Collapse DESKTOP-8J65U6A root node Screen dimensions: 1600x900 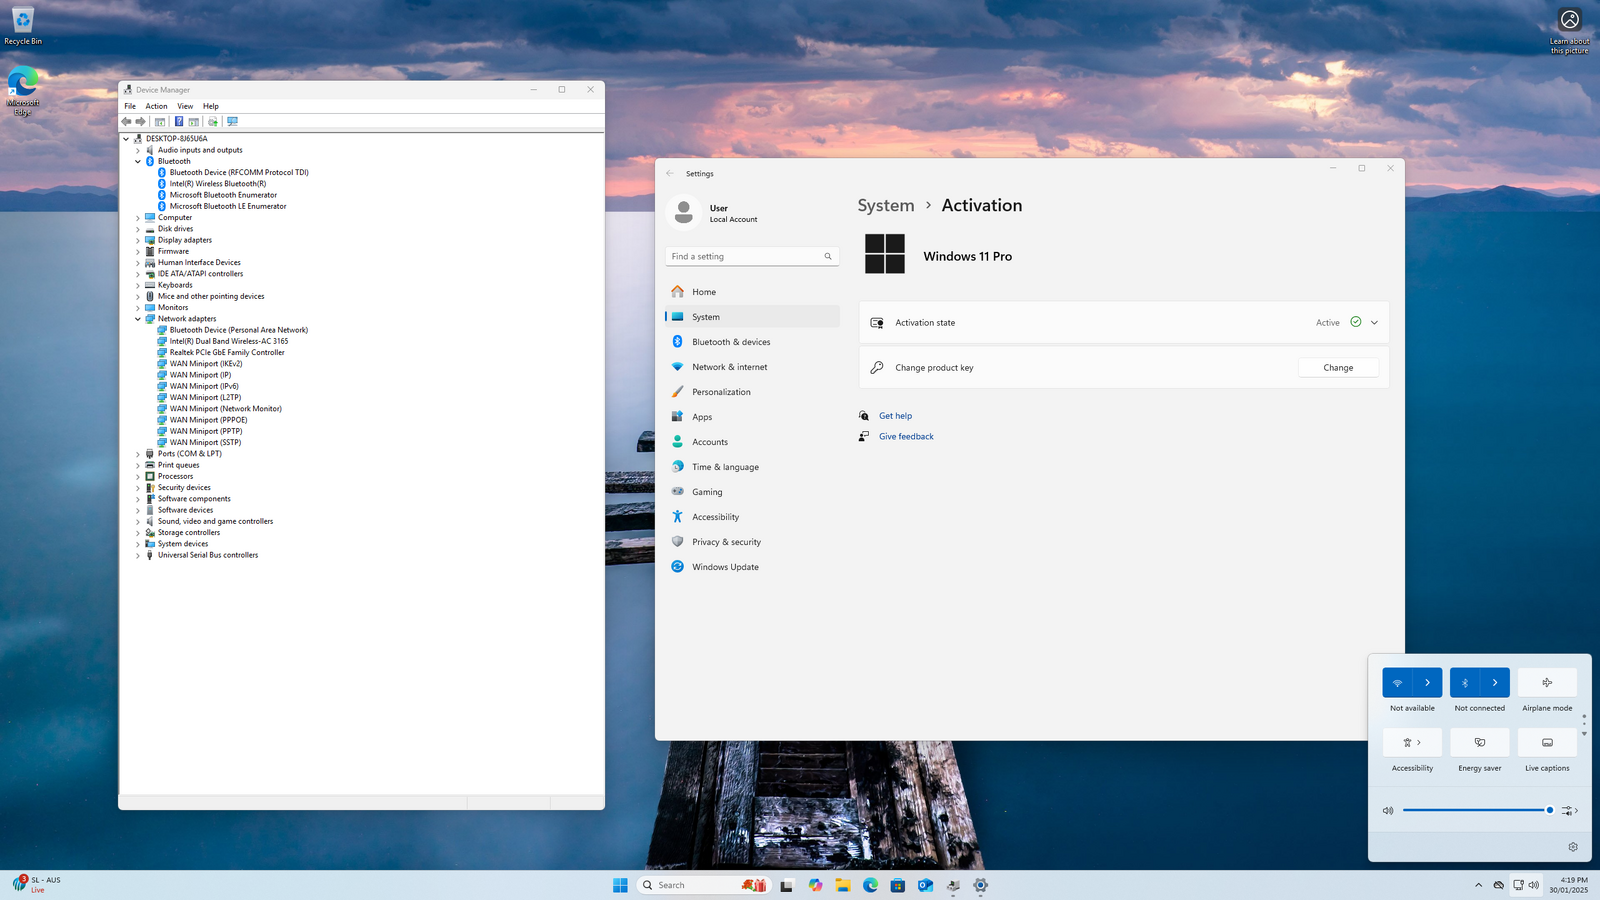126,139
